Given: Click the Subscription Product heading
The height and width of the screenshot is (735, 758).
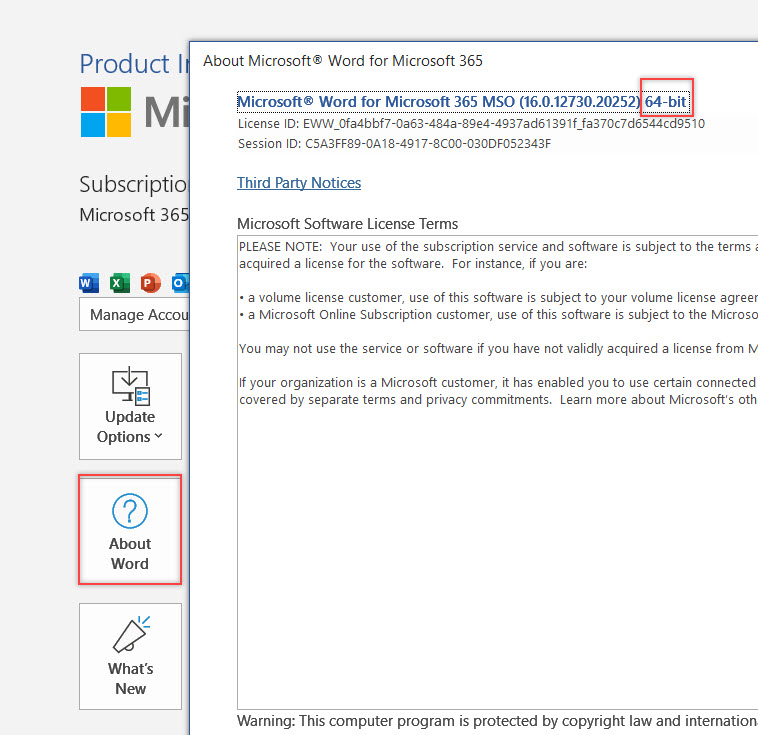Looking at the screenshot, I should tap(134, 184).
